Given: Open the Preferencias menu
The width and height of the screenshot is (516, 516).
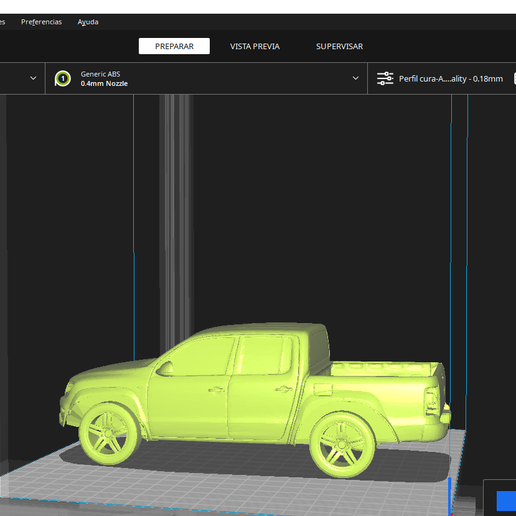Looking at the screenshot, I should 41,22.
